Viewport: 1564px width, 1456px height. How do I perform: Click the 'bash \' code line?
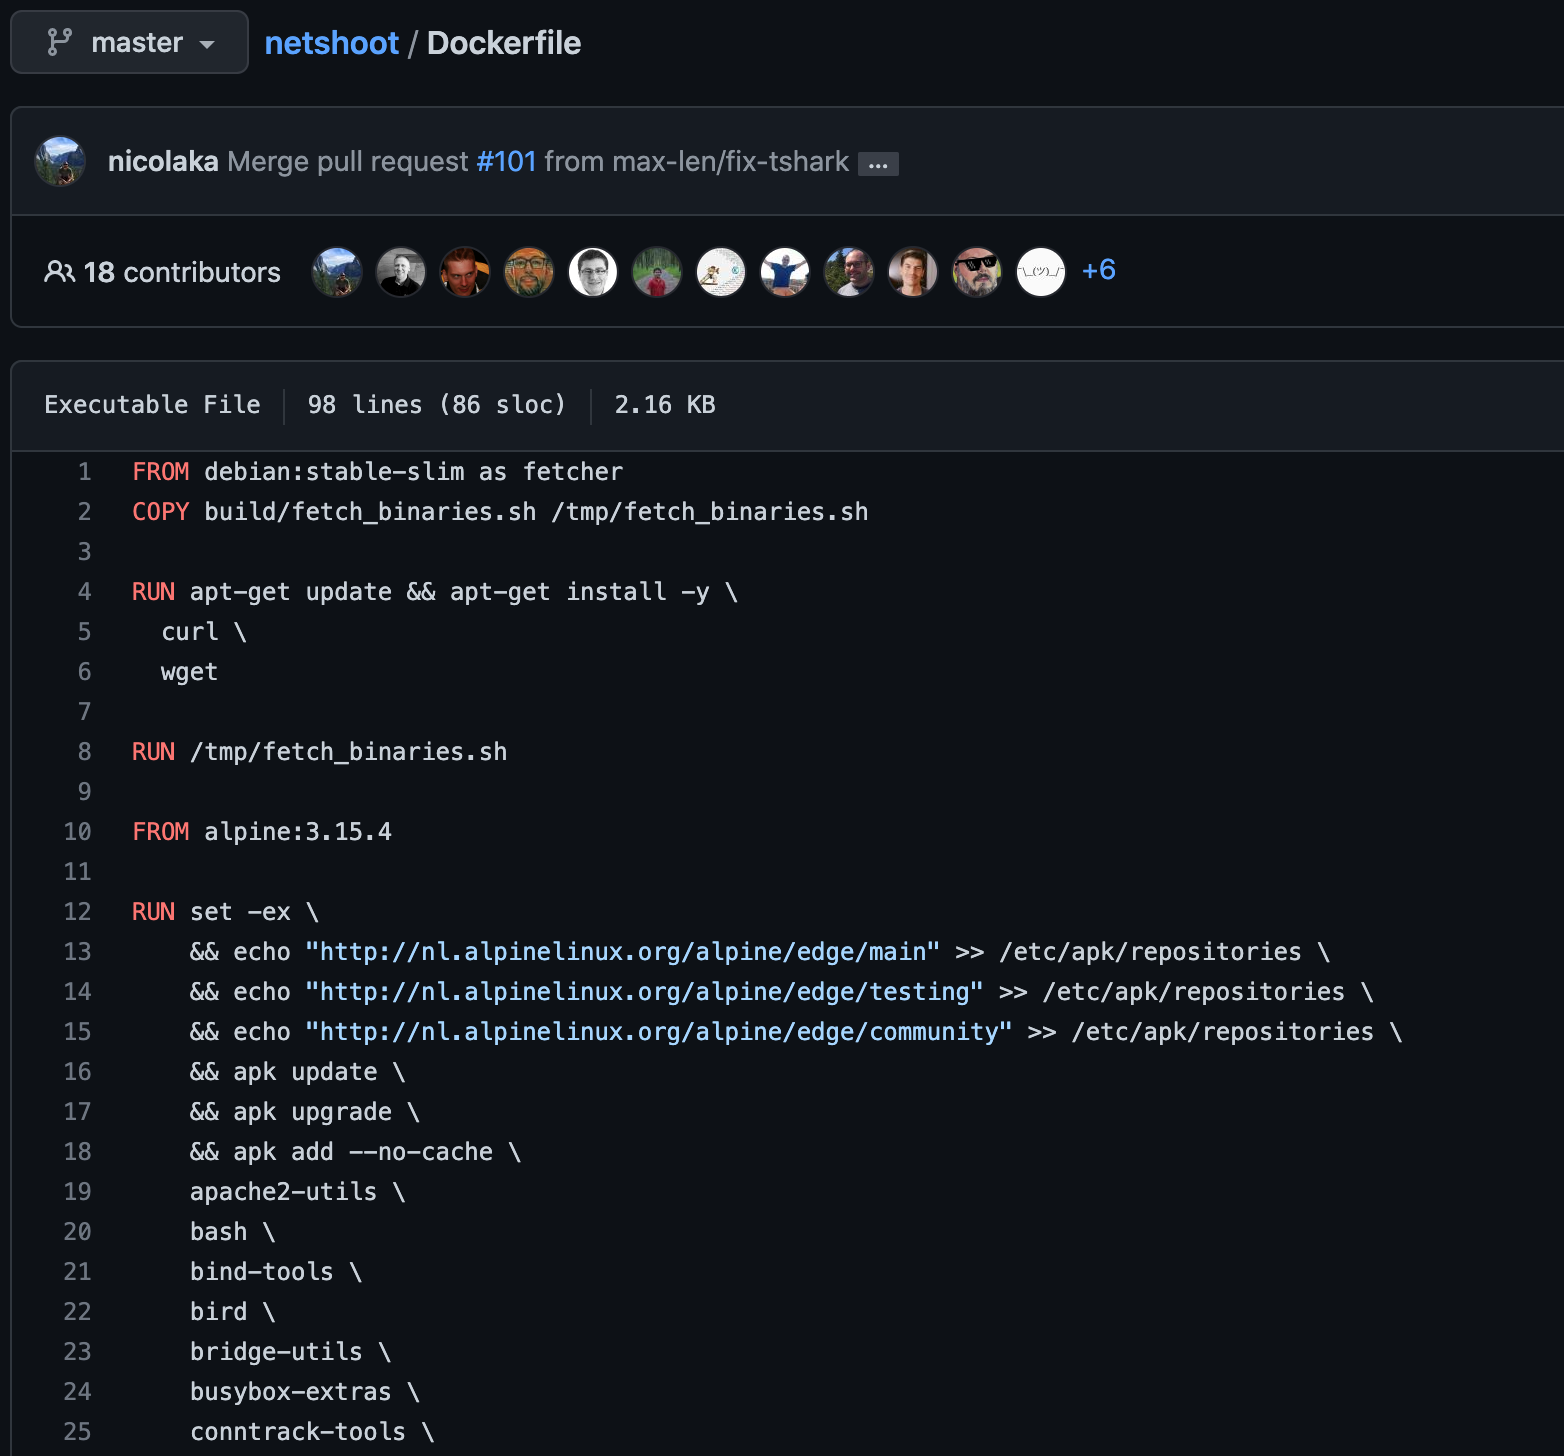[x=233, y=1232]
